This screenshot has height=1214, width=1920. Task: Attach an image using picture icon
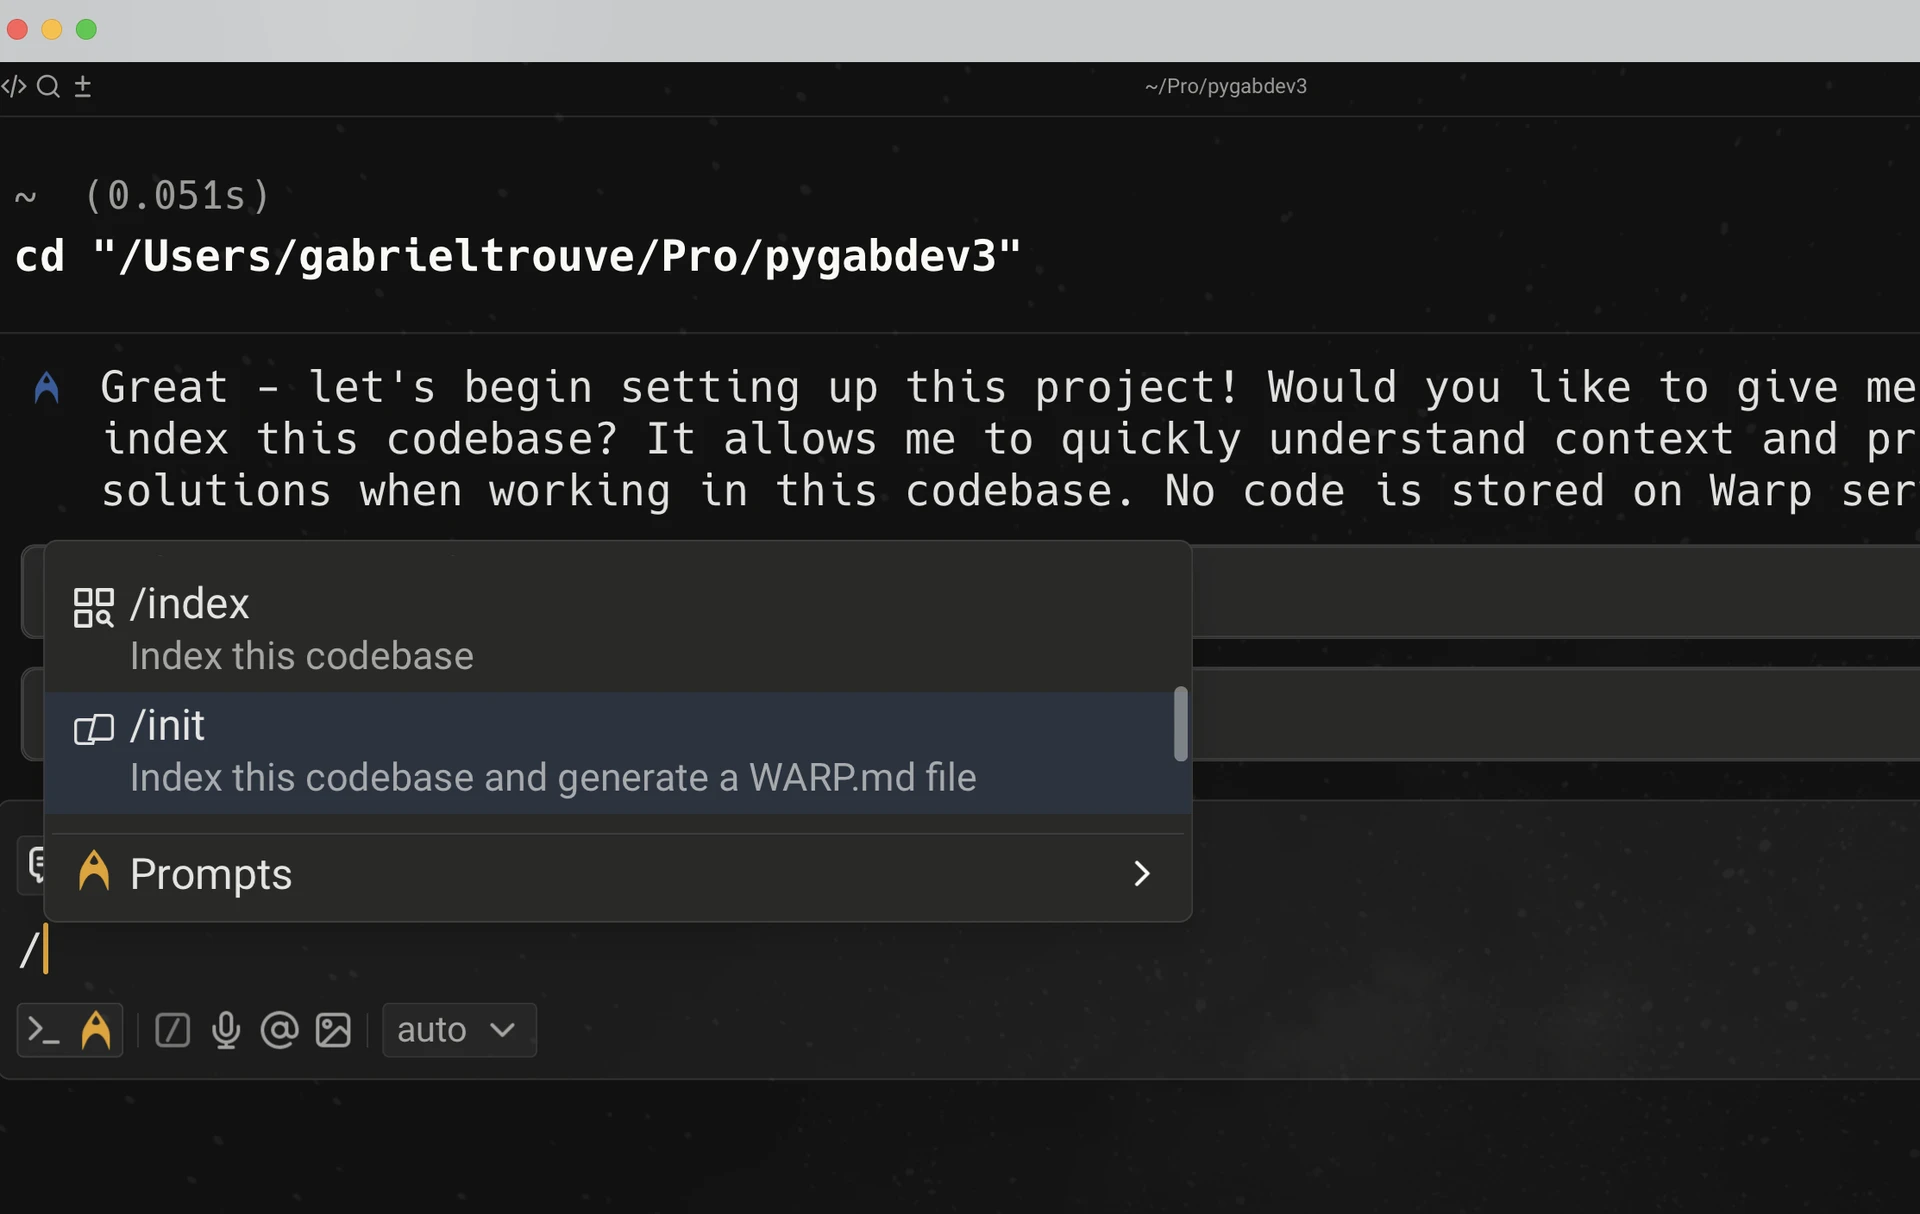(333, 1030)
